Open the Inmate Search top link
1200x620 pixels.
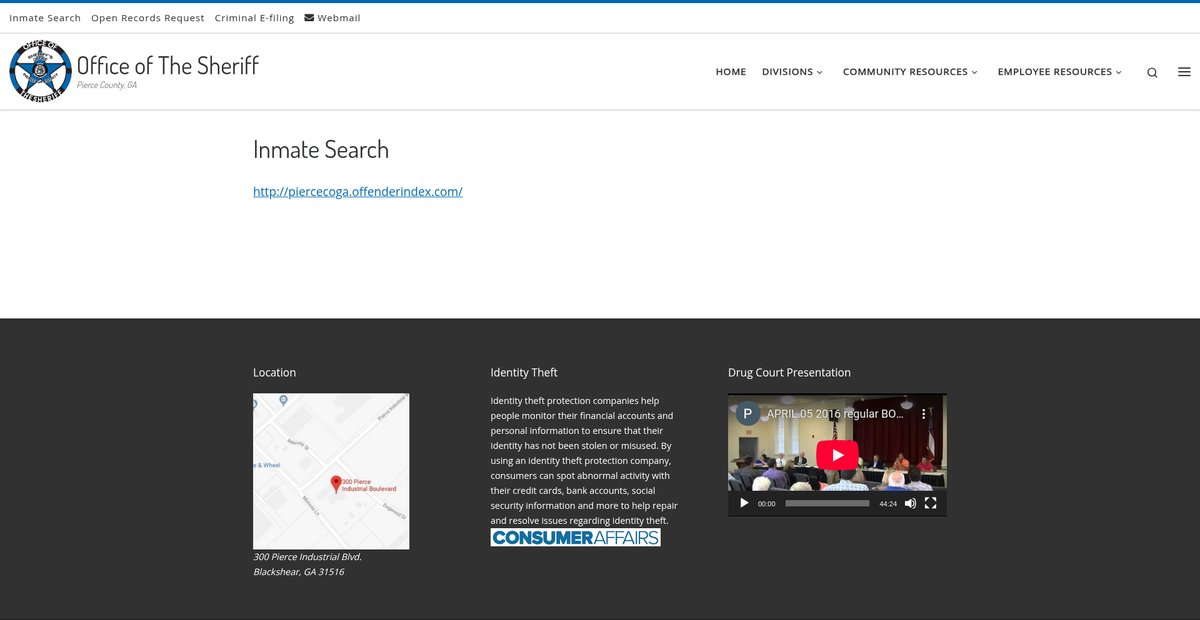tap(45, 18)
